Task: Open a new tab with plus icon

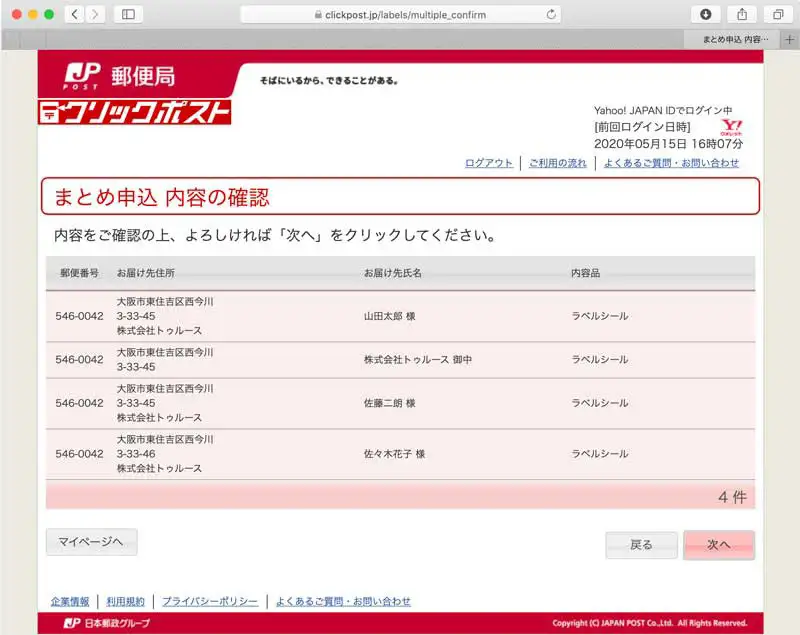Action: 790,39
